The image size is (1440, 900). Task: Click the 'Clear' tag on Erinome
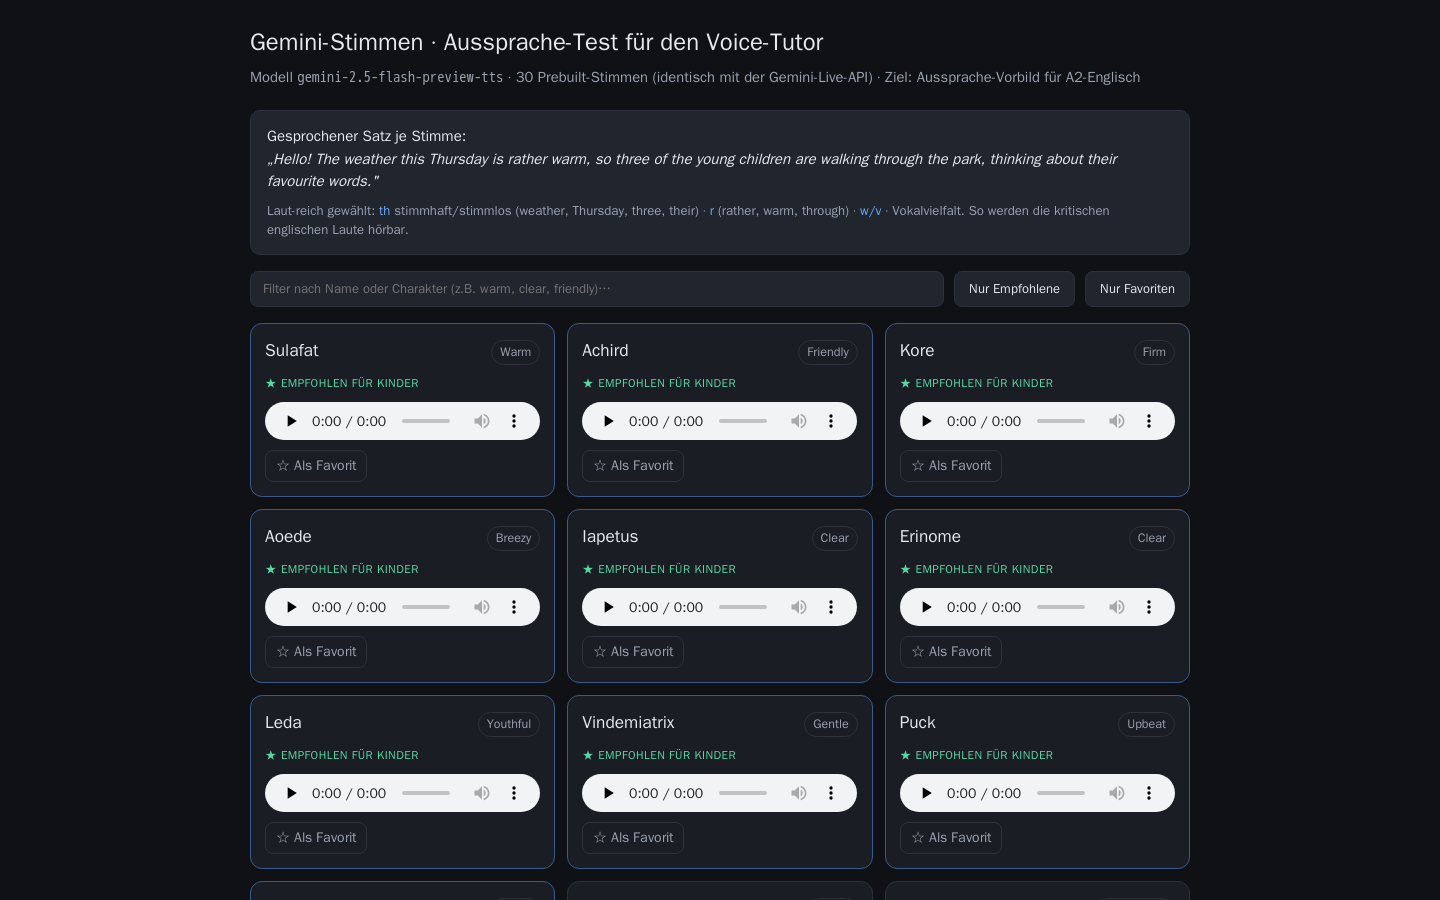(x=1152, y=538)
